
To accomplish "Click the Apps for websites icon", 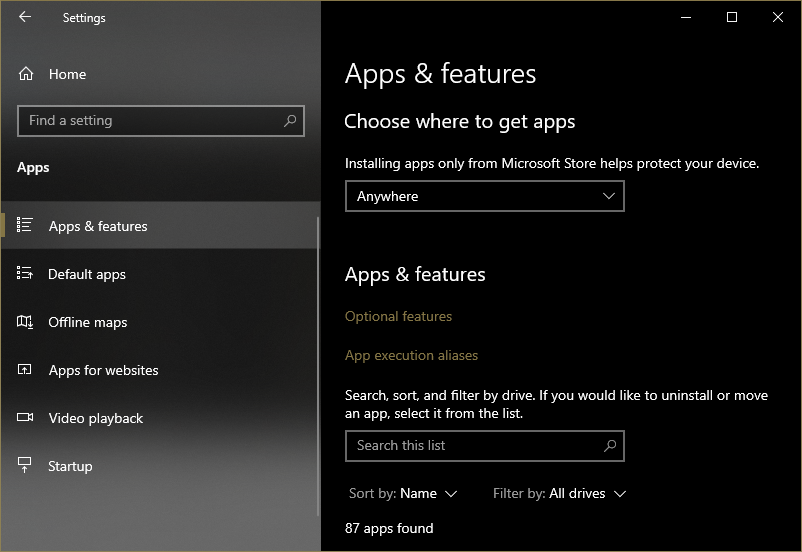I will click(x=25, y=369).
